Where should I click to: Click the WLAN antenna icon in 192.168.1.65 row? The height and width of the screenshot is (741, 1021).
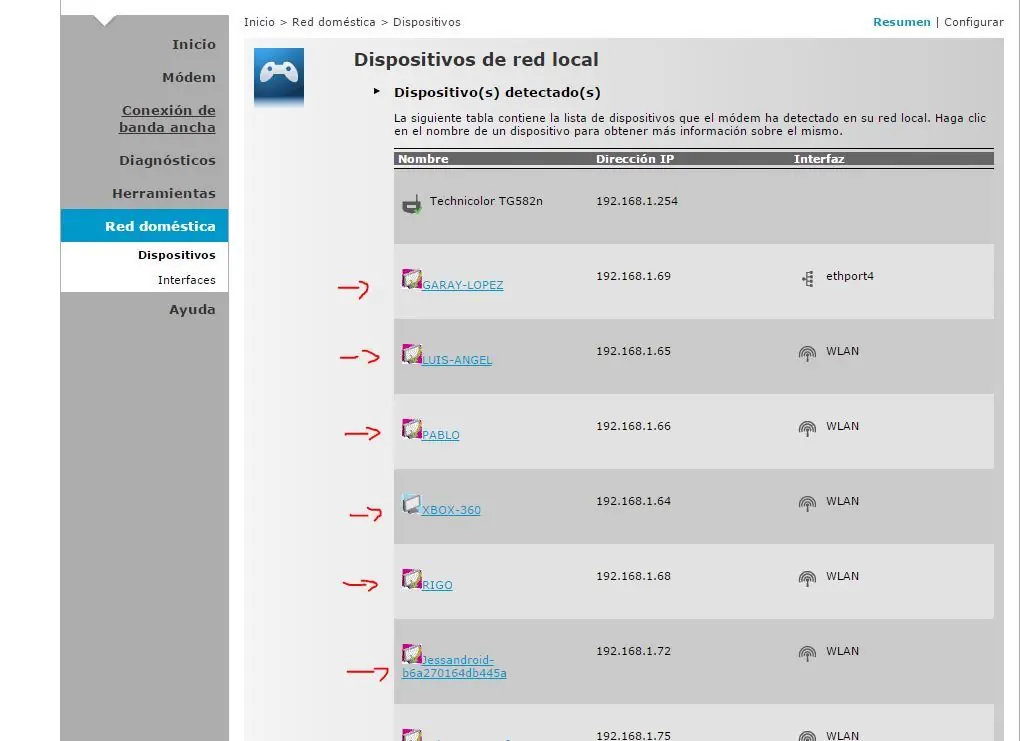(807, 354)
